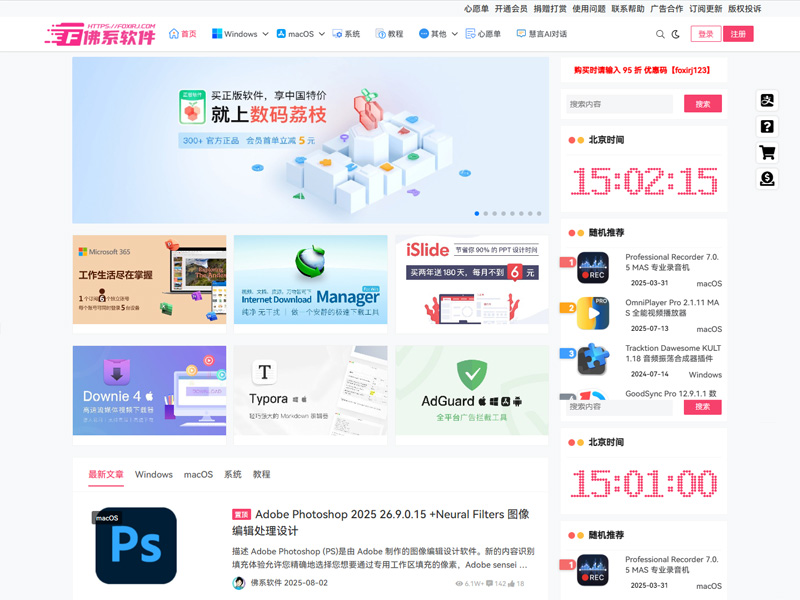Image resolution: width=800 pixels, height=600 pixels.
Task: Expand the Windows category dropdown
Action: pos(264,33)
